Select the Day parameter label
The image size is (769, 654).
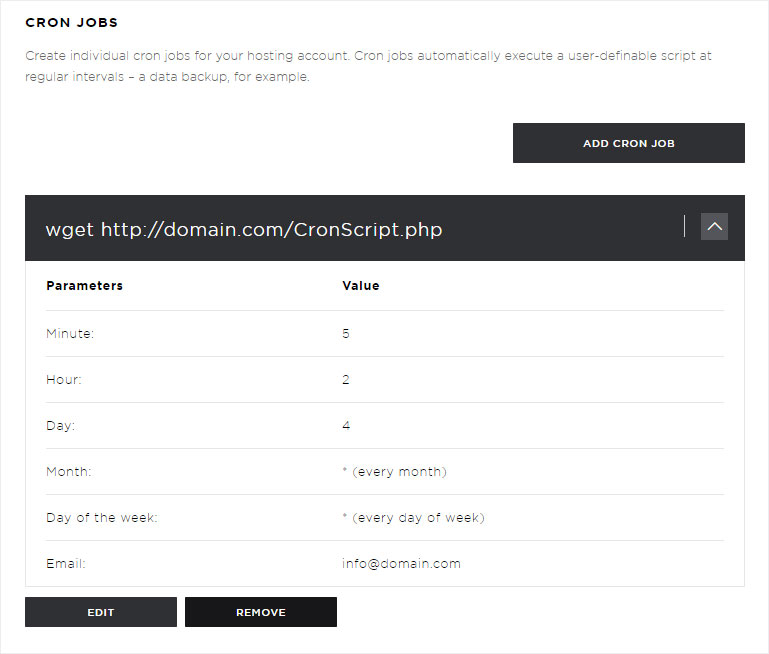61,426
